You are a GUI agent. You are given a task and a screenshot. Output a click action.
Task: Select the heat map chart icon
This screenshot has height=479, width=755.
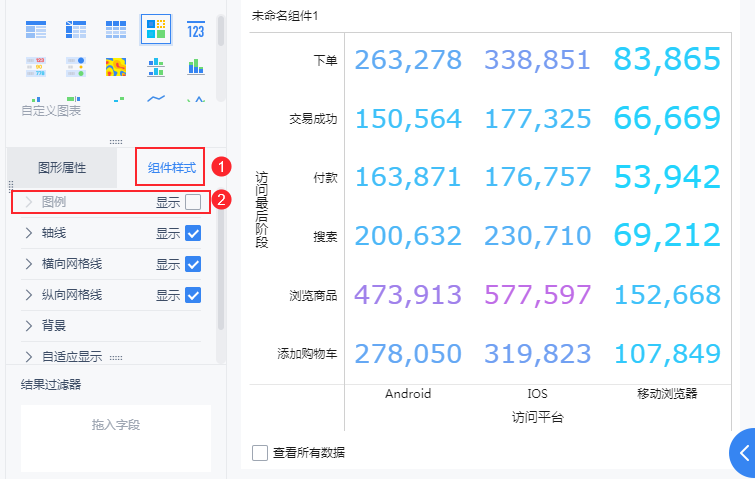116,67
